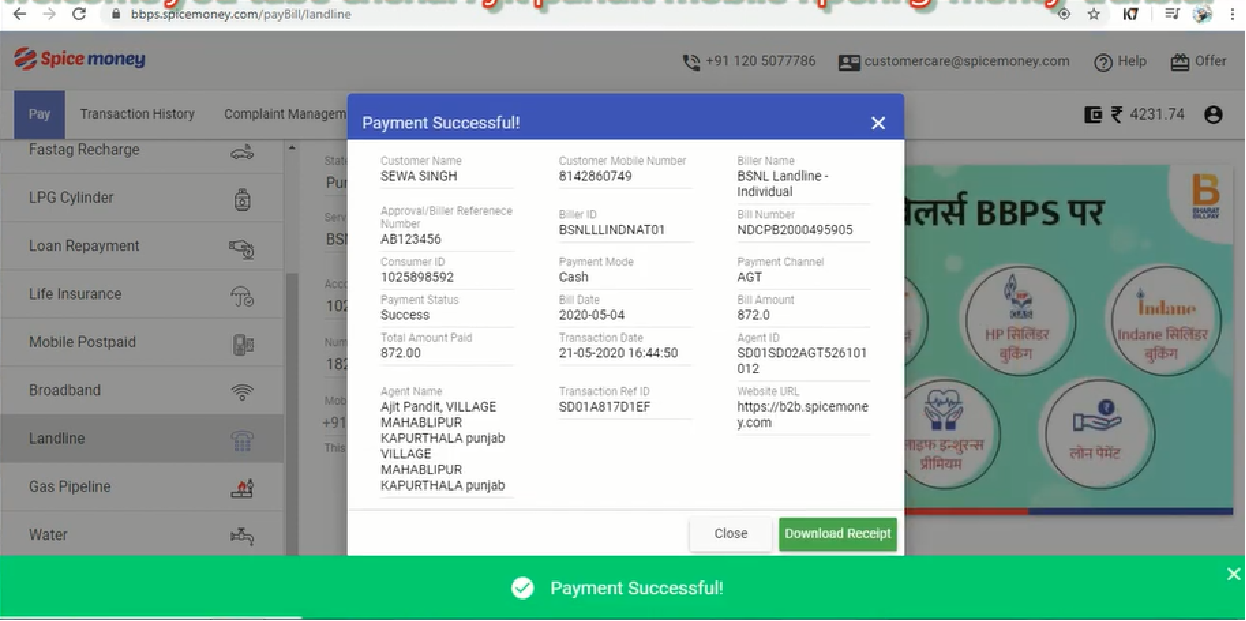Select Broadband in sidebar
Viewport: 1246px width, 621px height.
(142, 390)
